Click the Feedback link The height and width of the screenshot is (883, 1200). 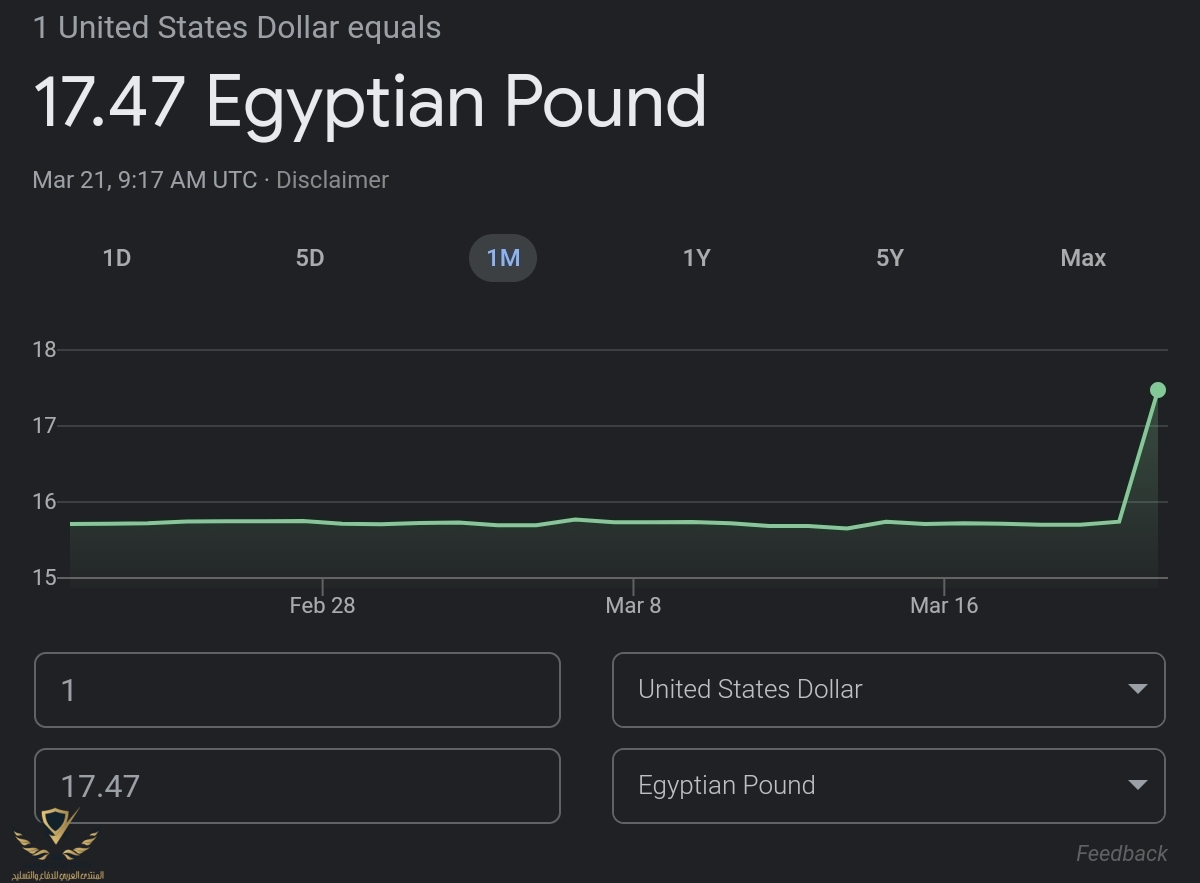click(x=1121, y=853)
